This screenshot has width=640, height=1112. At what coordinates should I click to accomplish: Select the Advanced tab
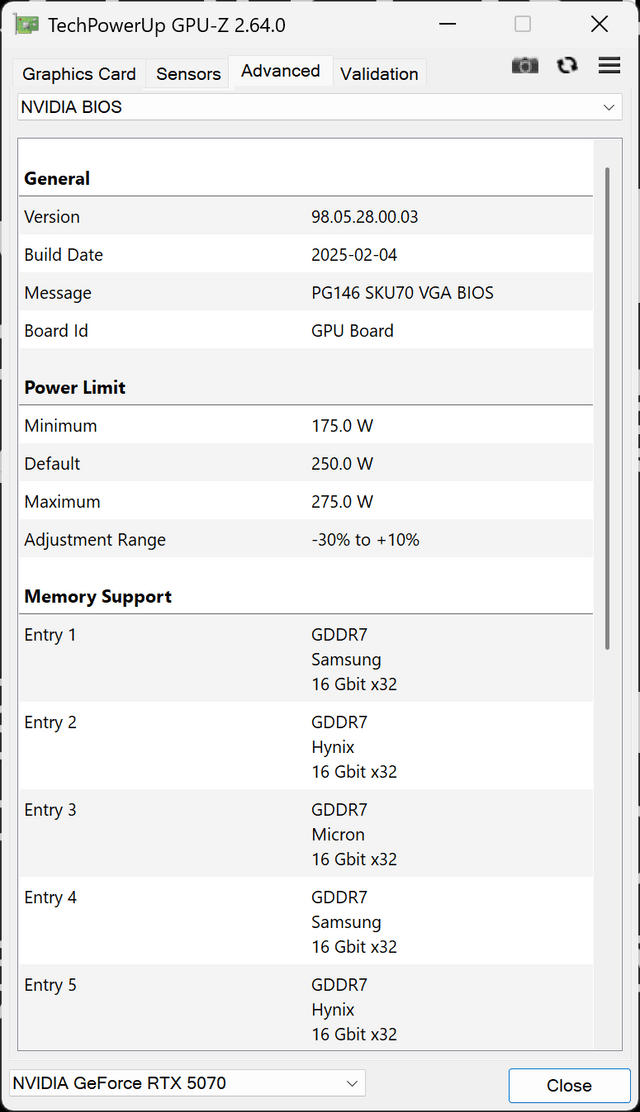pos(280,71)
